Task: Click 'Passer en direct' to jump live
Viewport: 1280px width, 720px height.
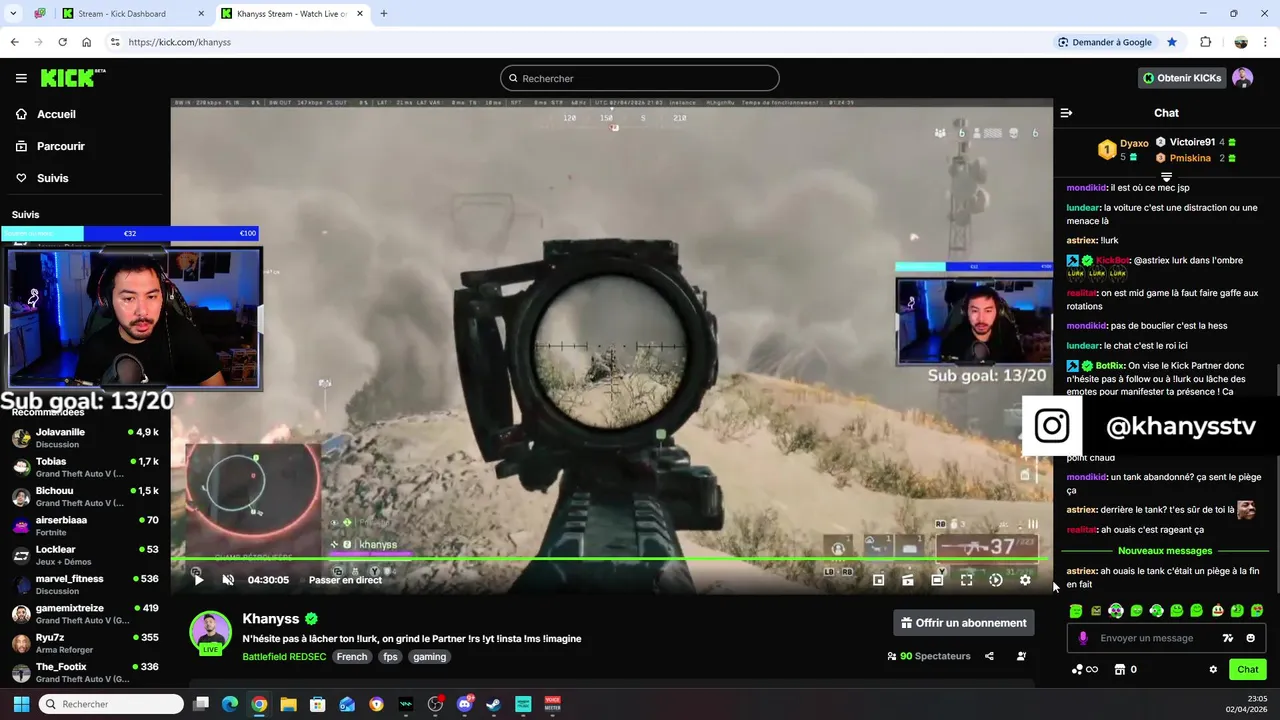Action: point(345,580)
